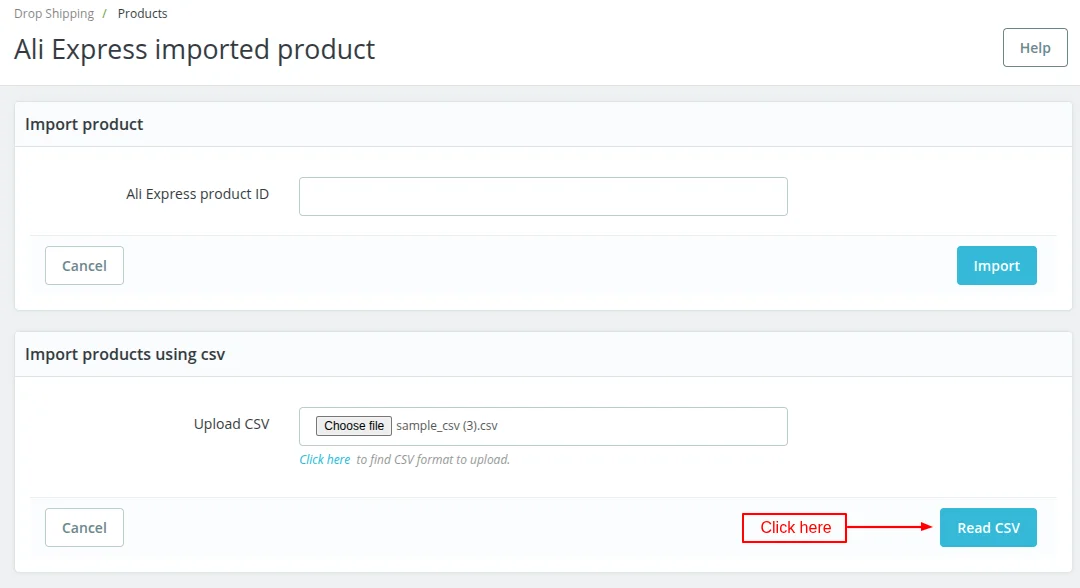Click the Ali Express imported product title
1080x588 pixels.
pos(195,49)
